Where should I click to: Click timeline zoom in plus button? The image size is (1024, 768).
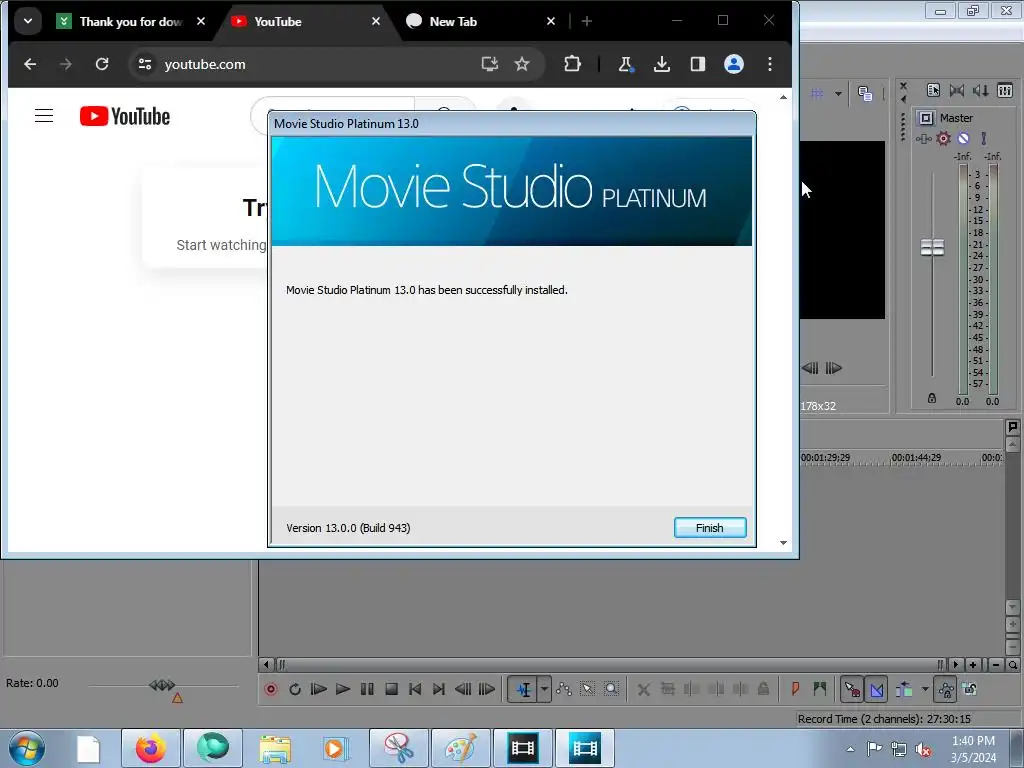[x=973, y=665]
